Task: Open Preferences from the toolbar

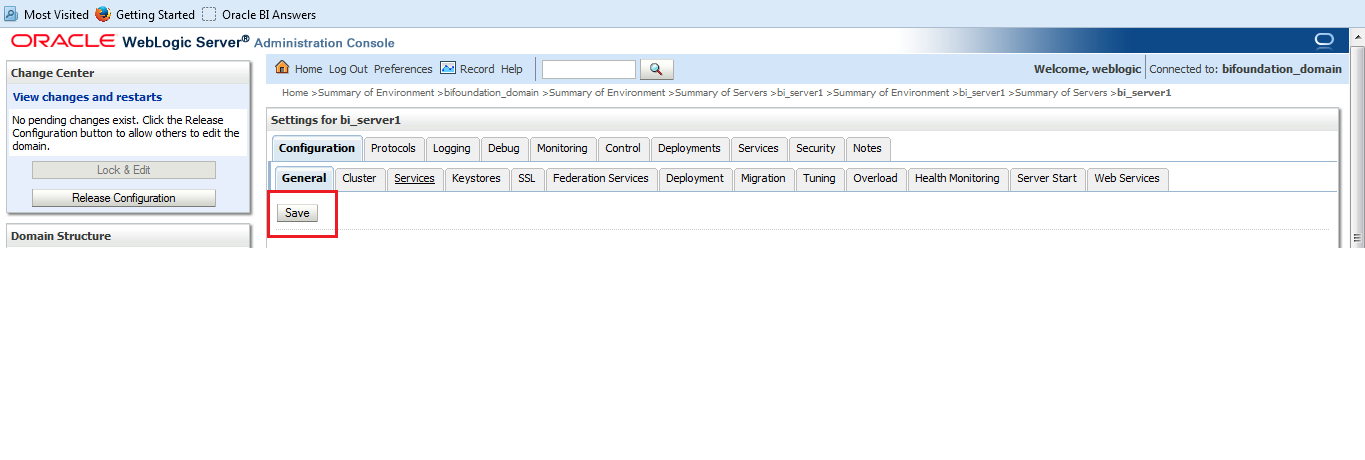Action: 403,69
